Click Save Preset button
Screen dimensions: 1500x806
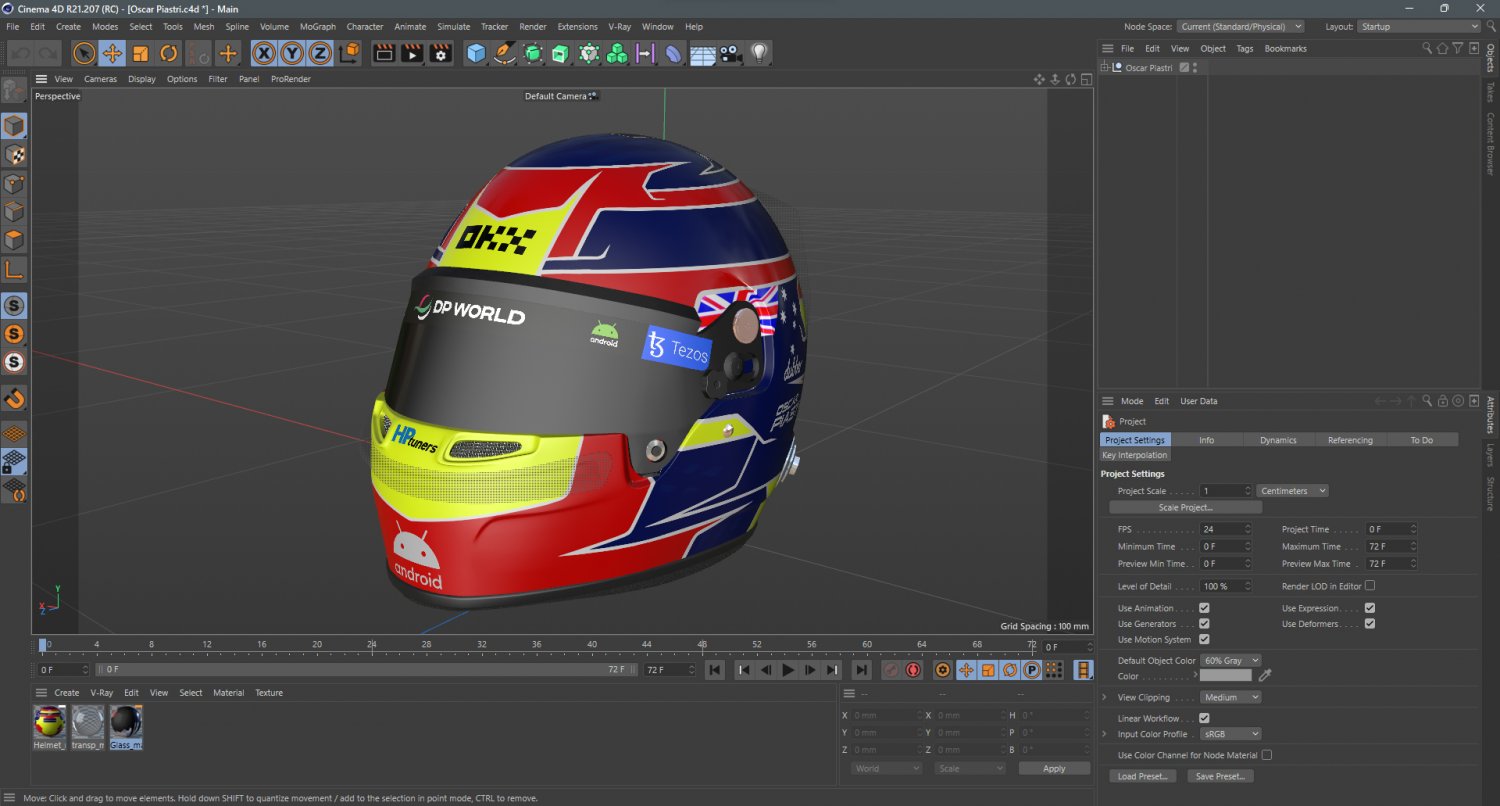pos(1220,776)
